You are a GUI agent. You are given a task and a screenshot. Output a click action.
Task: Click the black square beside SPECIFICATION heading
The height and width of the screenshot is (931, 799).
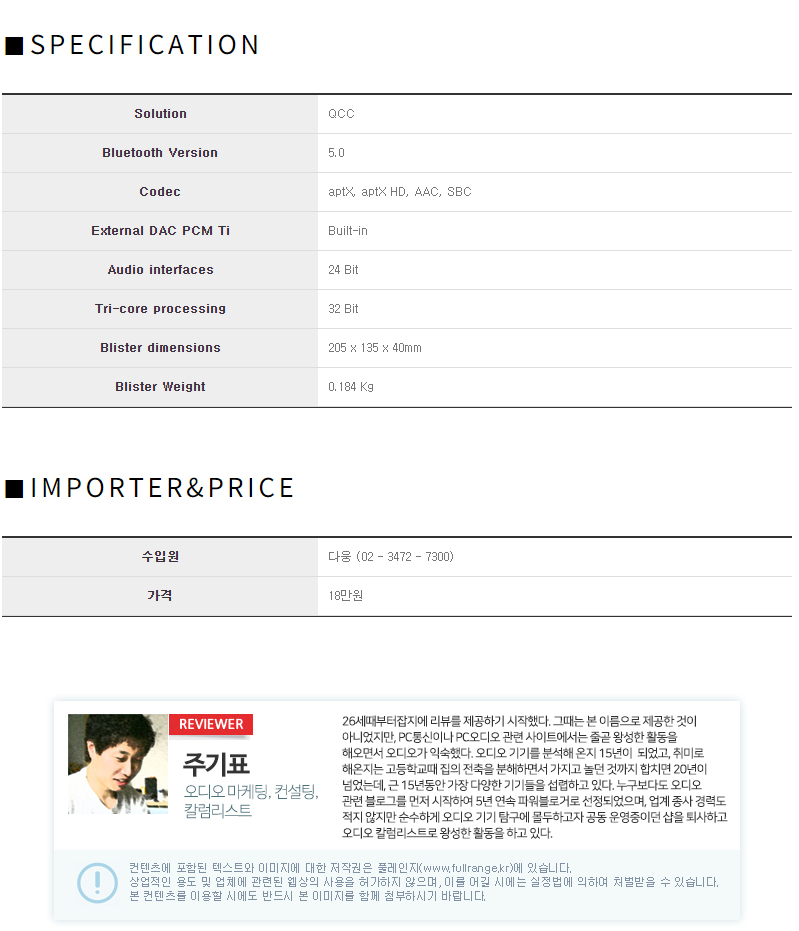[14, 46]
